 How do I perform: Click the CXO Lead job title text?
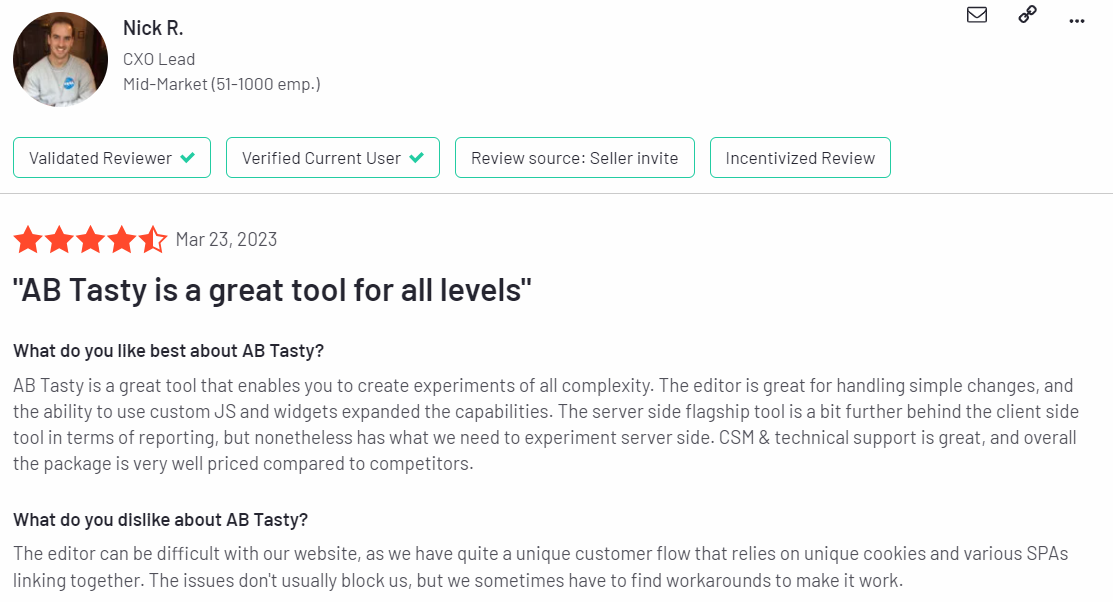tap(159, 60)
